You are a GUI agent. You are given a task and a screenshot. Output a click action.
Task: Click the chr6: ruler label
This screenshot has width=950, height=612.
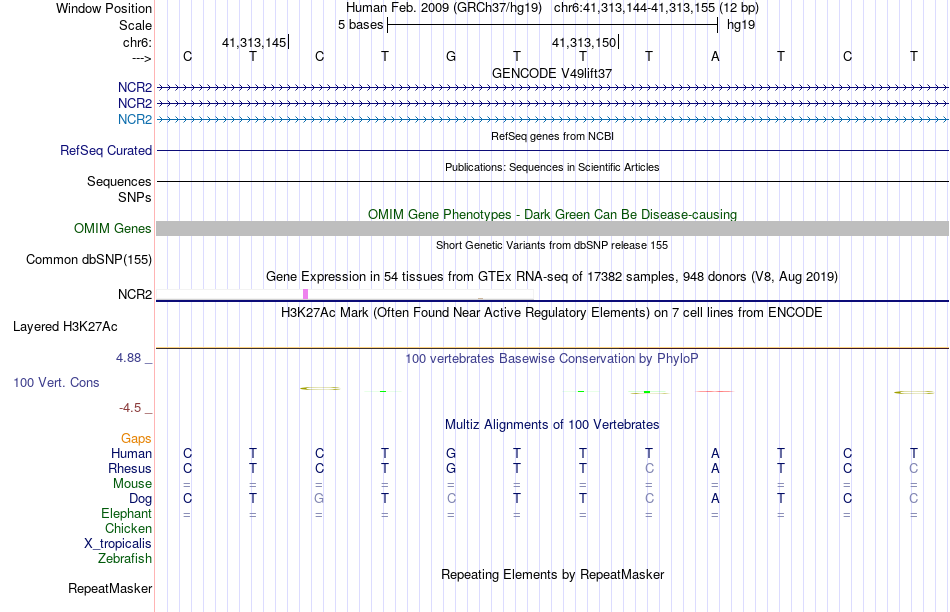pyautogui.click(x=137, y=42)
